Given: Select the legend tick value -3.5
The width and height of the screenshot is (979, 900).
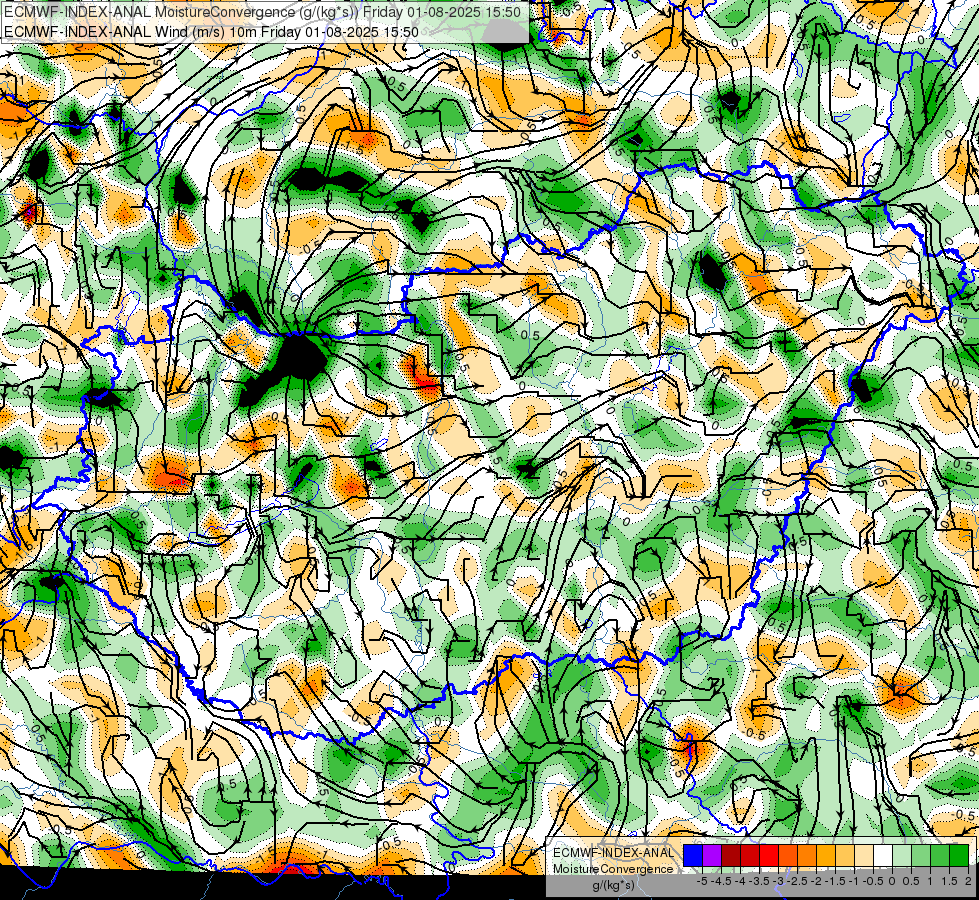Looking at the screenshot, I should click(760, 881).
